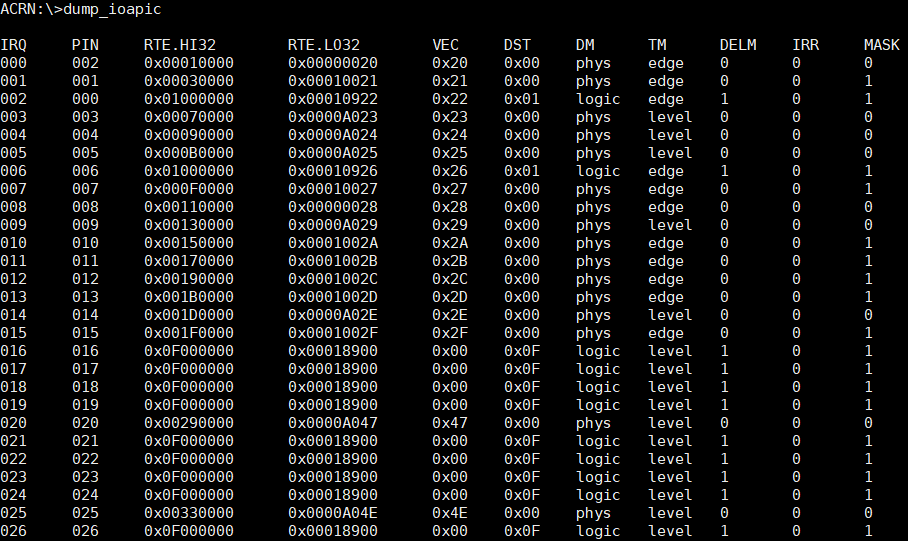Click RTE.HI32 value 0x00030000
Image resolution: width=908 pixels, height=541 pixels.
pos(189,81)
